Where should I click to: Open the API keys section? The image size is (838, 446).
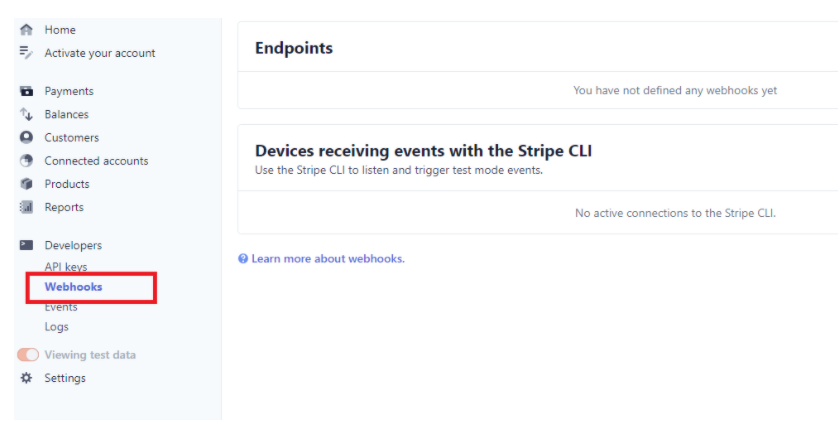pyautogui.click(x=66, y=267)
